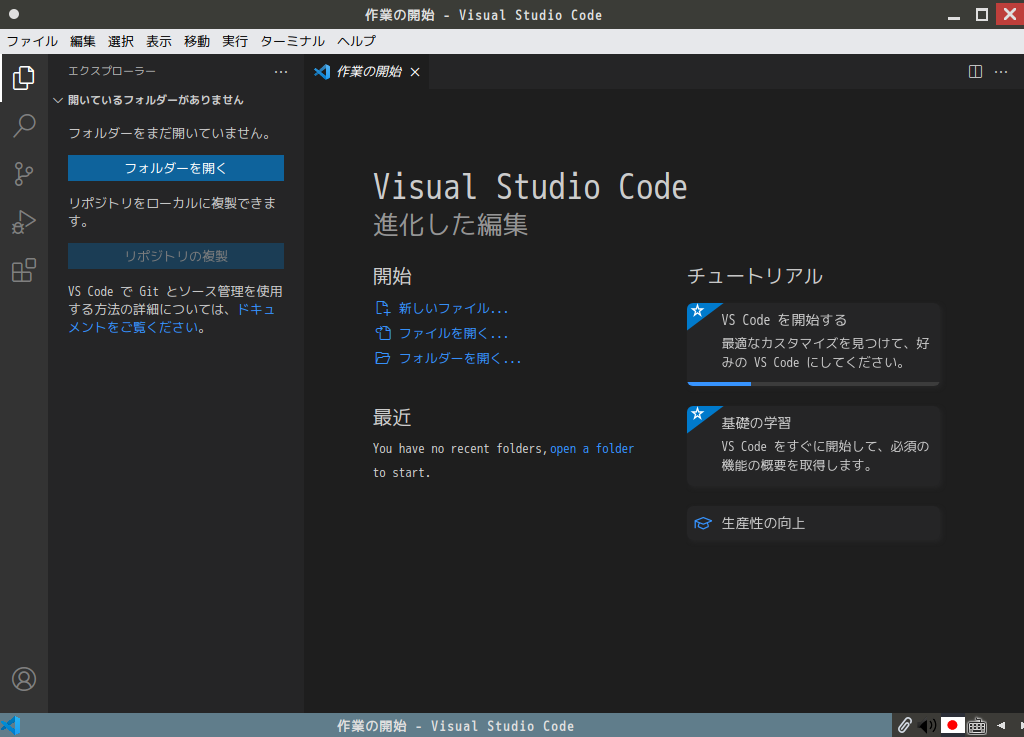Click the チュートリアル heading
The width and height of the screenshot is (1024, 737).
tap(755, 275)
